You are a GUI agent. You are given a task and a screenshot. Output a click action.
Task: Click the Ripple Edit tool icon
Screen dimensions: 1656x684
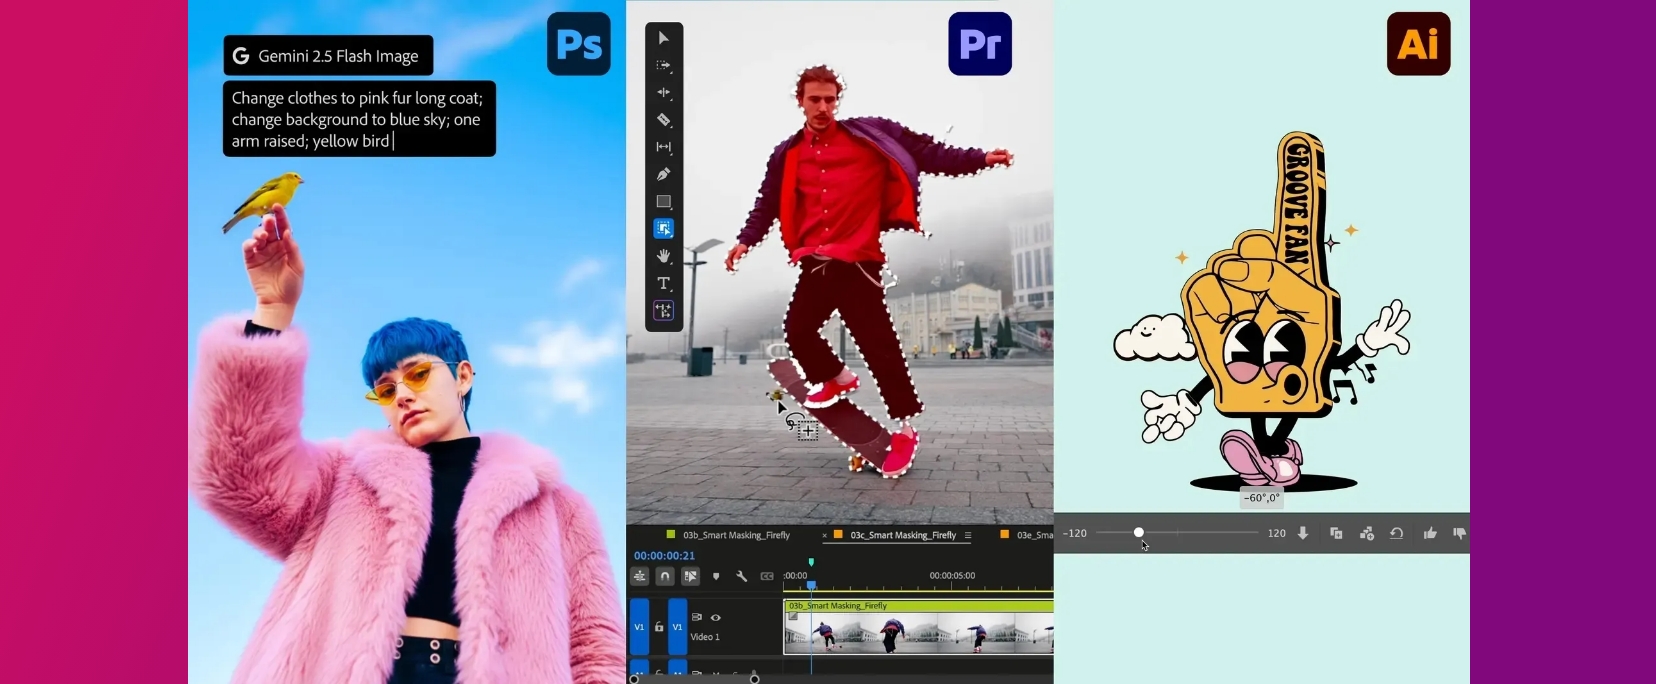664,92
